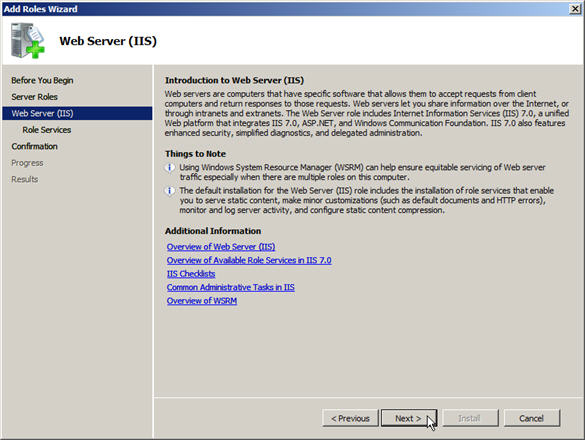The width and height of the screenshot is (585, 440).
Task: Click the info icon beside WSRM note
Action: [170, 168]
